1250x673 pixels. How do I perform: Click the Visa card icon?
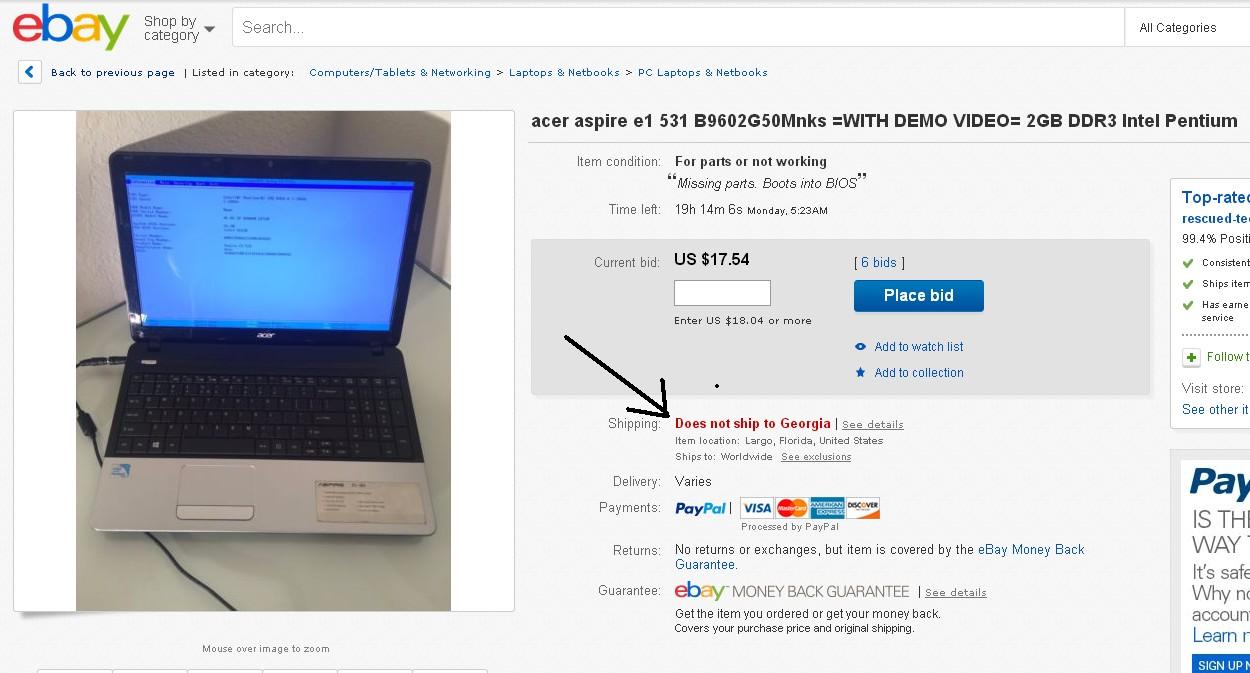(x=757, y=508)
